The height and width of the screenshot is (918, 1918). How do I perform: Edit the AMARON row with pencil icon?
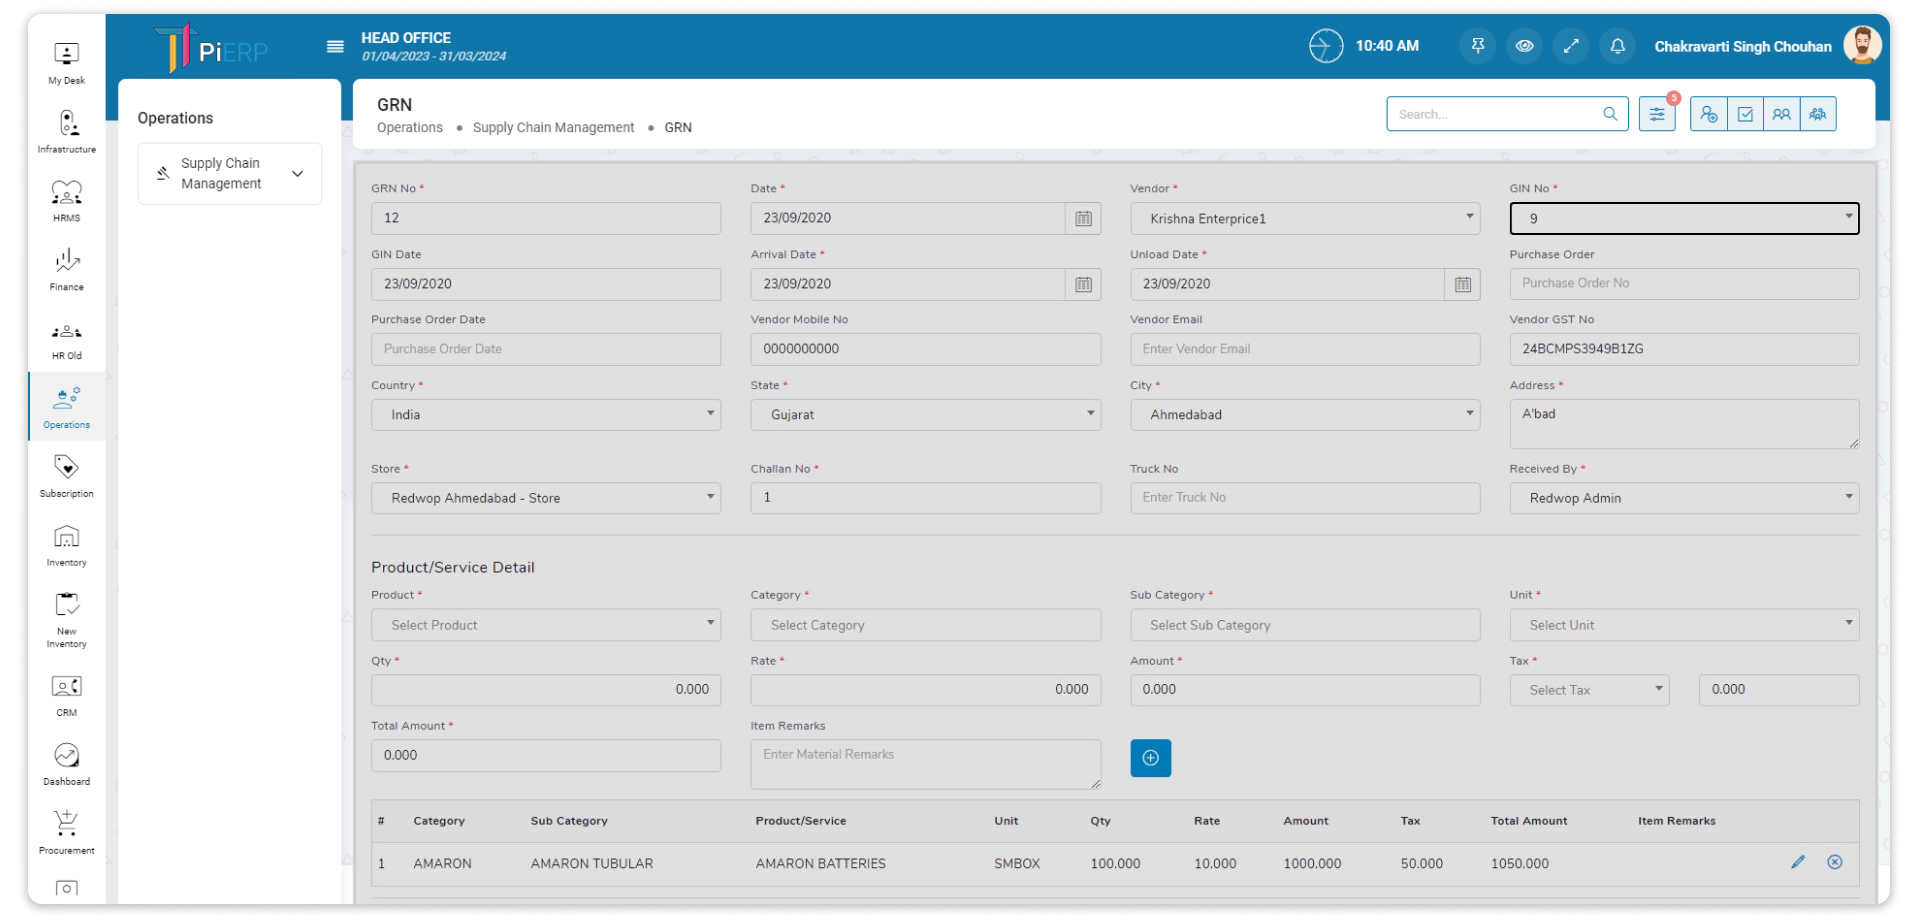tap(1798, 862)
